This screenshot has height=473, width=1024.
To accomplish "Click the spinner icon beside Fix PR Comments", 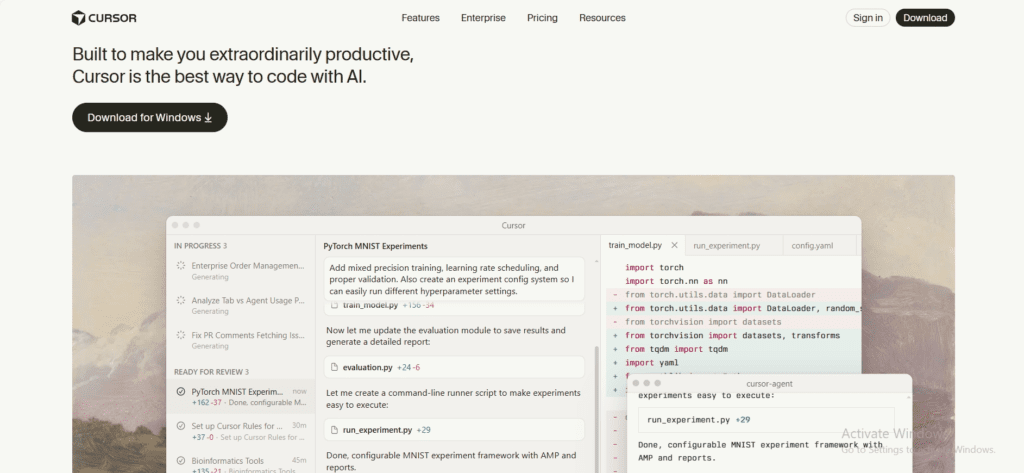I will point(180,335).
